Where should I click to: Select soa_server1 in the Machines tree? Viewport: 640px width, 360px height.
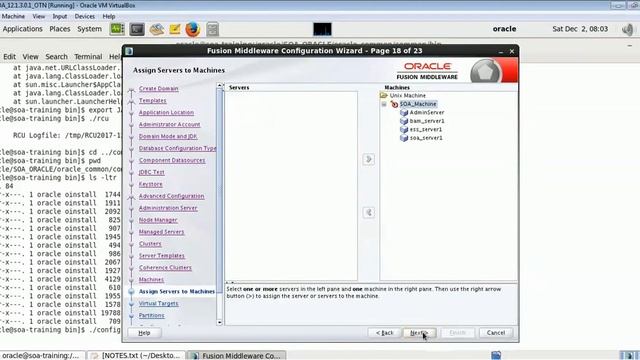426,138
